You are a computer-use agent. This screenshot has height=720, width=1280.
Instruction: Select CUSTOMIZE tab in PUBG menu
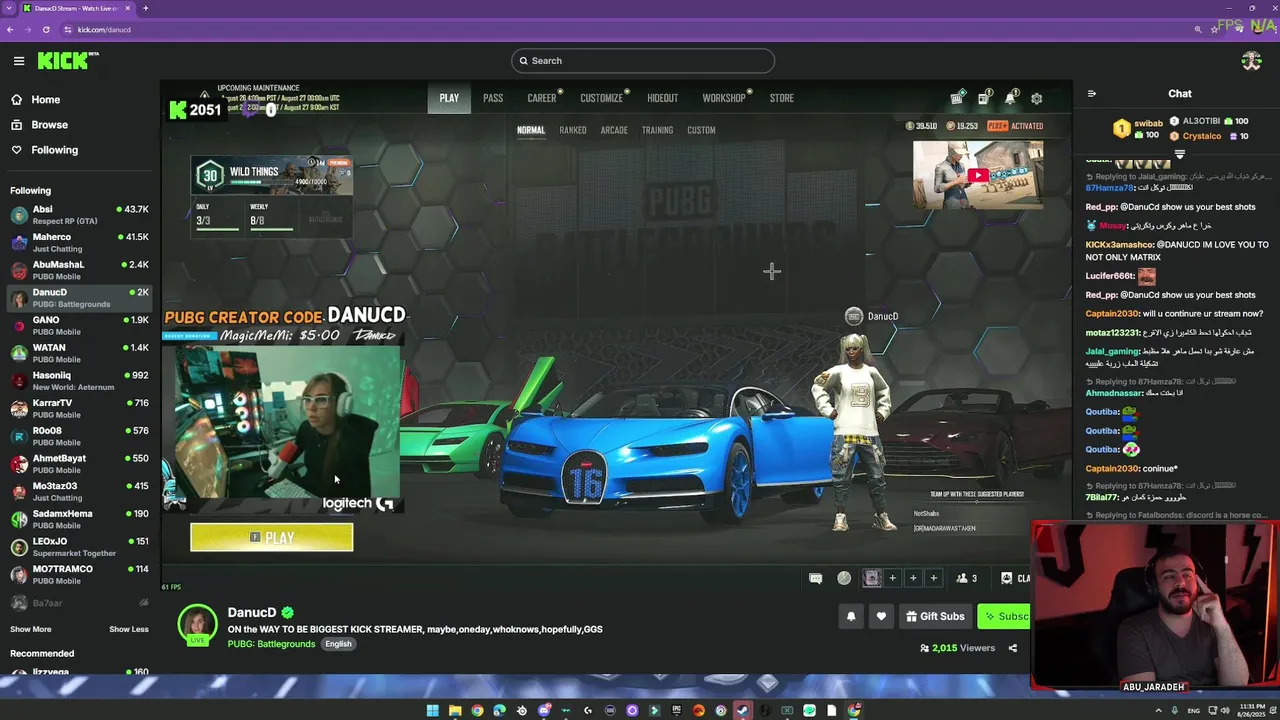[x=602, y=98]
